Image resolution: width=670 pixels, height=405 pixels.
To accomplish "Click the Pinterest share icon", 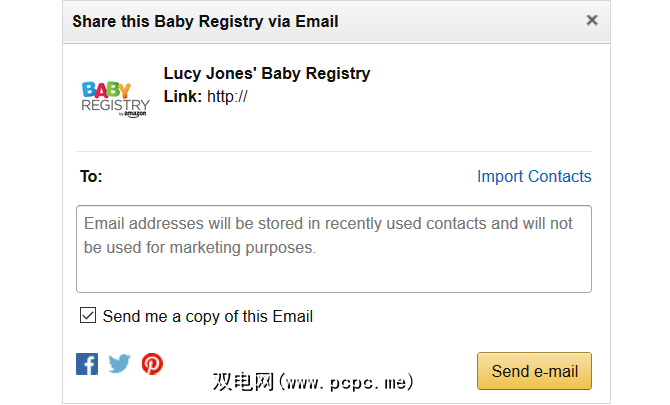I will (x=152, y=364).
